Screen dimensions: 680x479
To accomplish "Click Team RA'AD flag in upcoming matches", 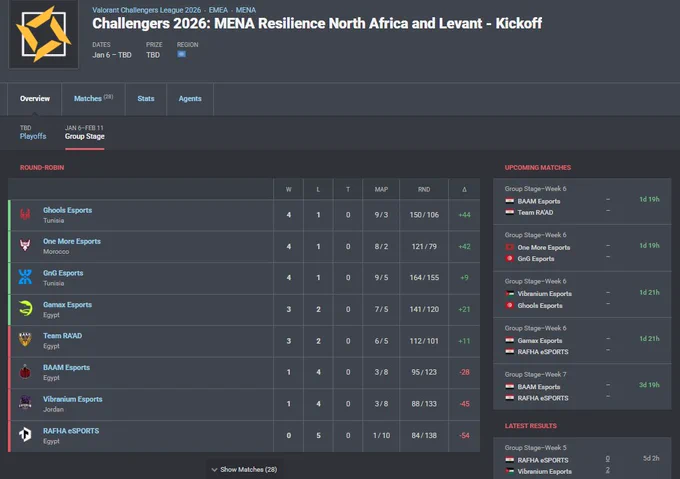I will (510, 212).
